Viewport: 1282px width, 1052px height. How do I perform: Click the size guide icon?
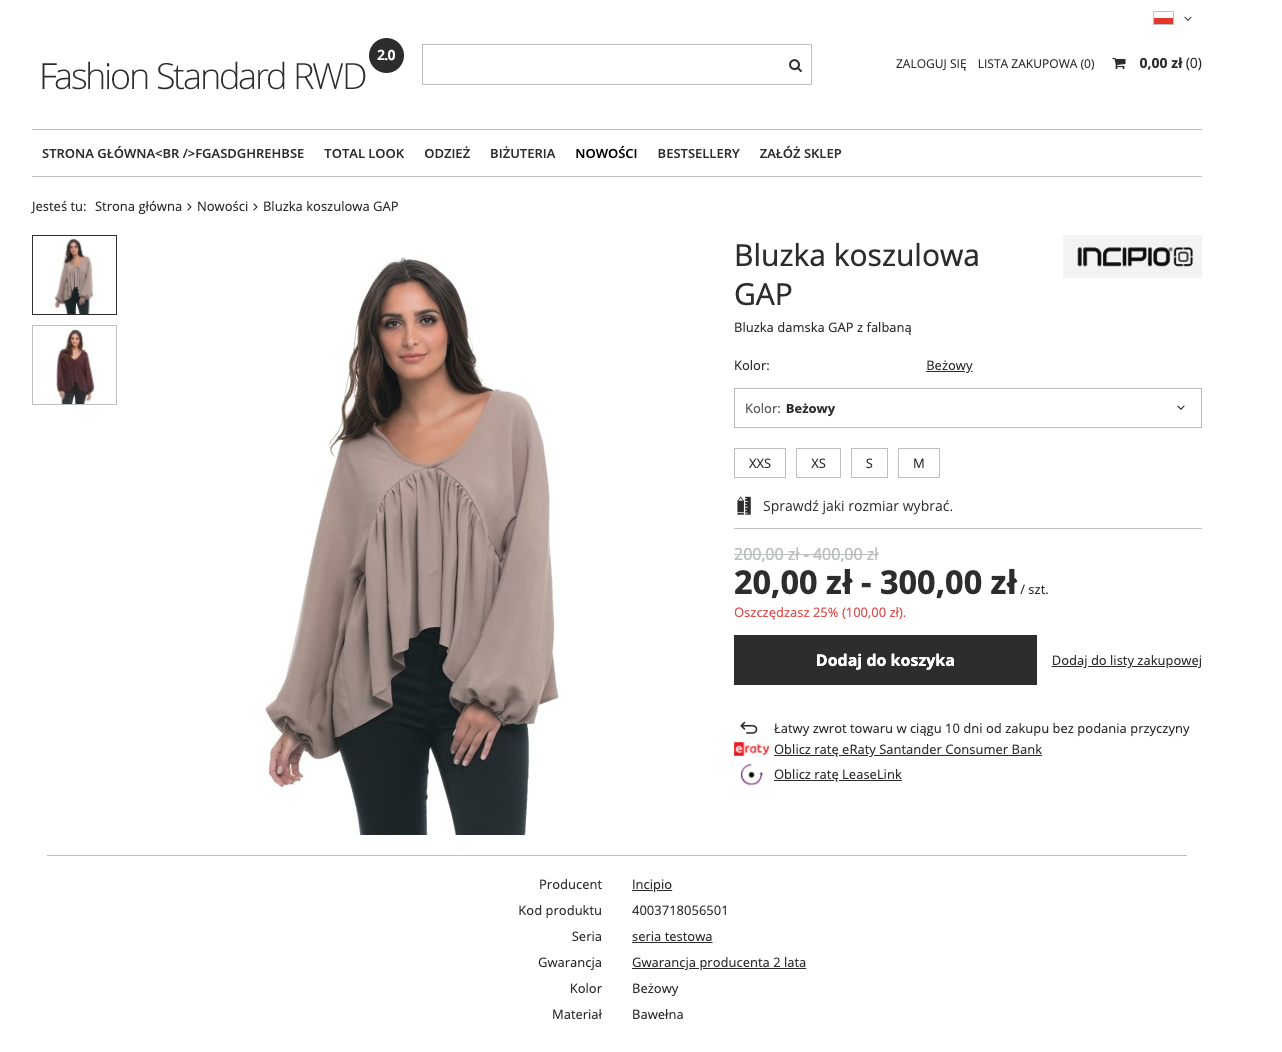pos(744,506)
